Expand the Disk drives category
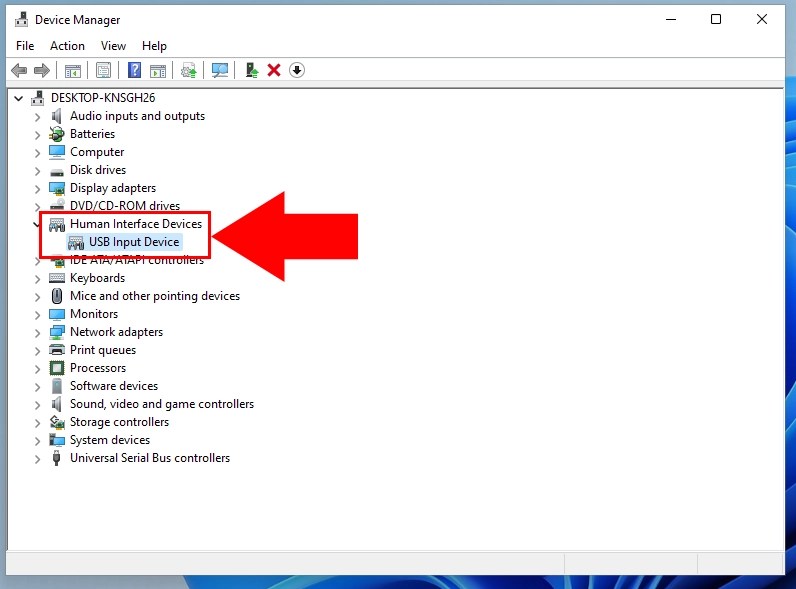Viewport: 796px width, 589px height. pos(37,171)
